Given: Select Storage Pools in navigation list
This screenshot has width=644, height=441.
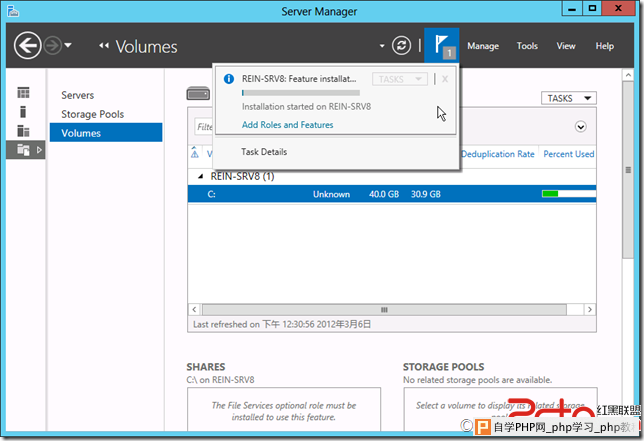Looking at the screenshot, I should tap(92, 114).
